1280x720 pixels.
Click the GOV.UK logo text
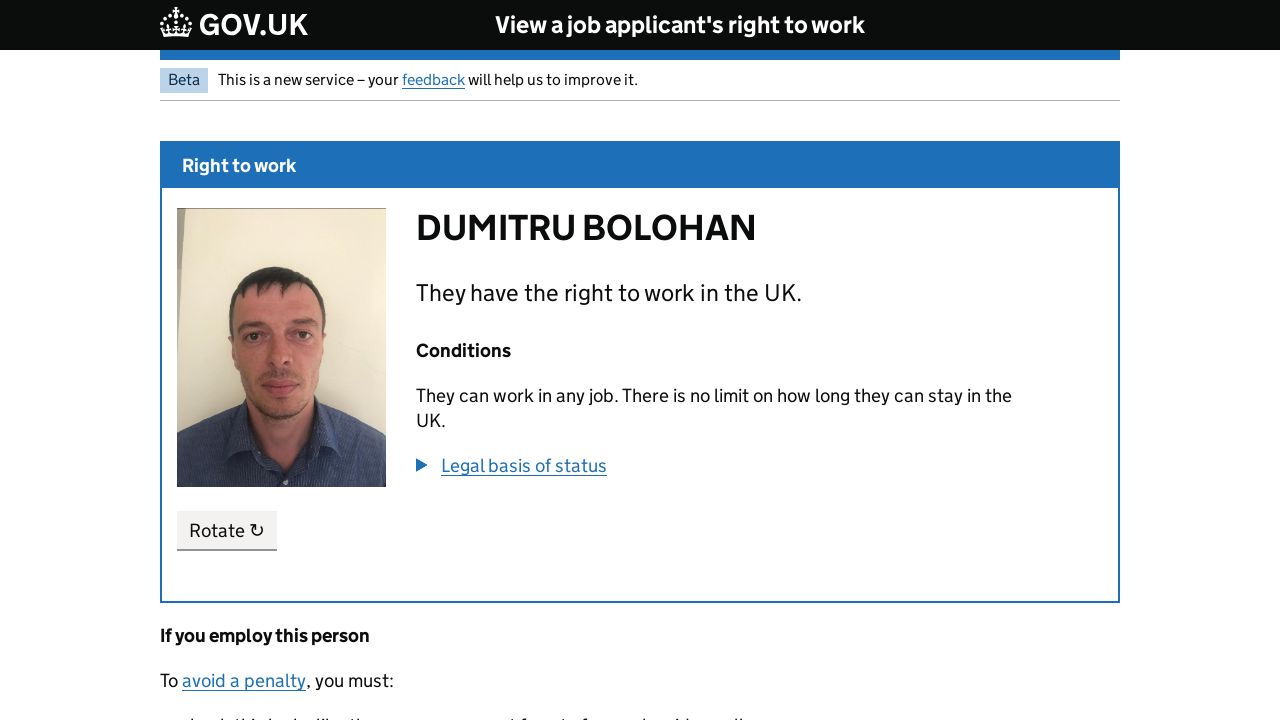[253, 25]
